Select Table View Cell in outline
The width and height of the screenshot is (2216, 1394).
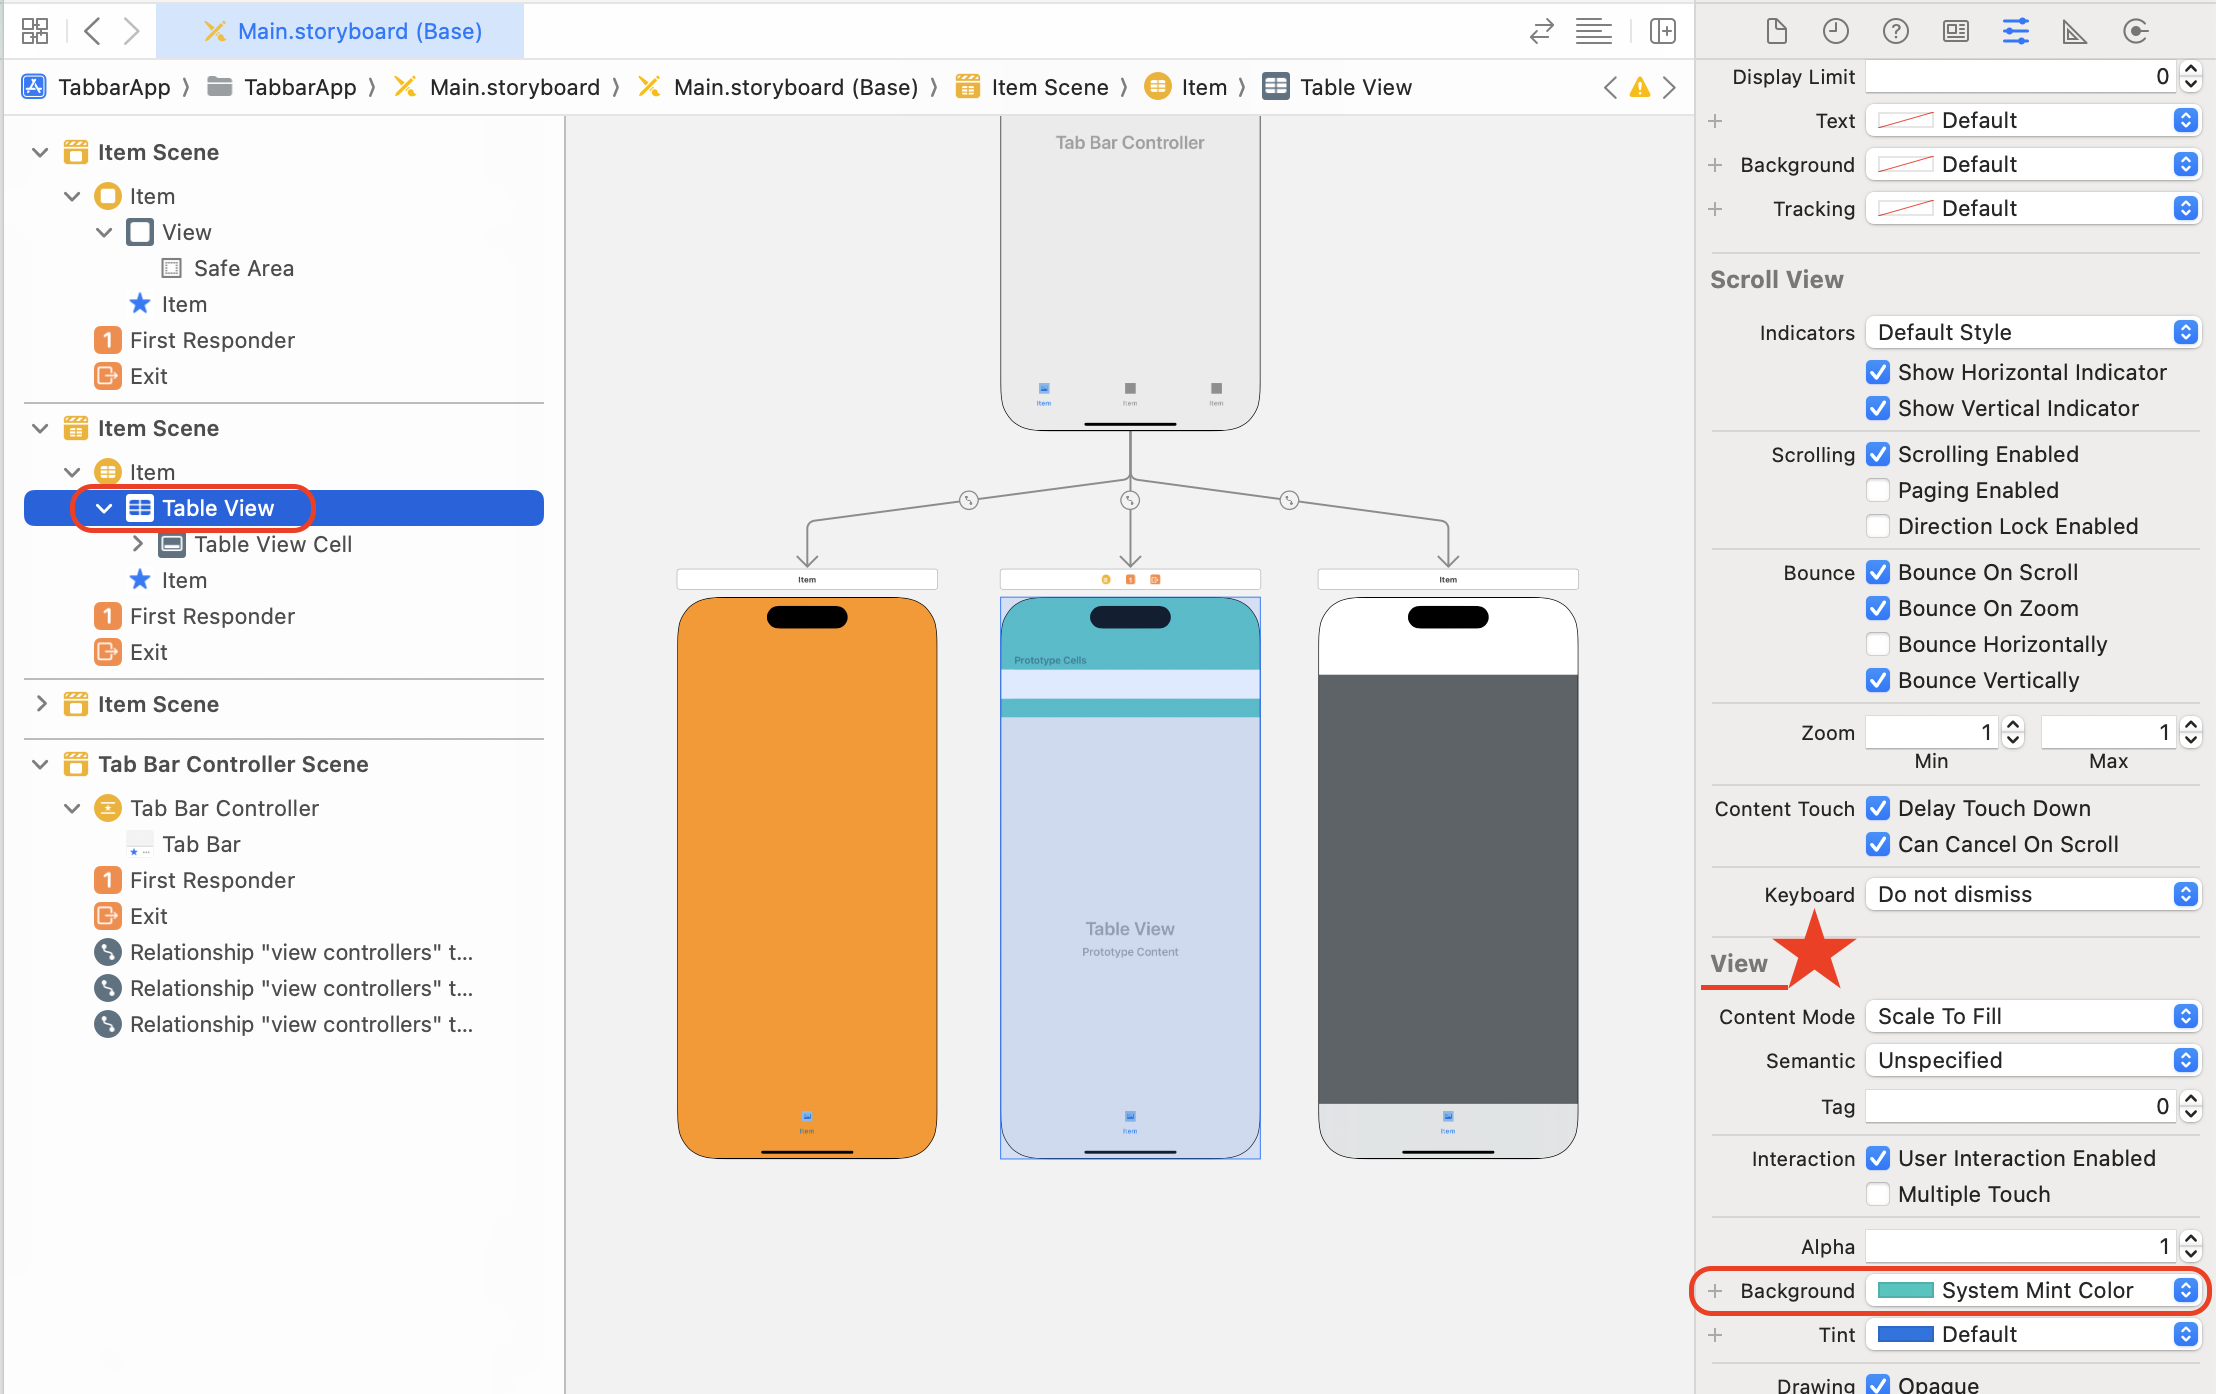pyautogui.click(x=272, y=544)
